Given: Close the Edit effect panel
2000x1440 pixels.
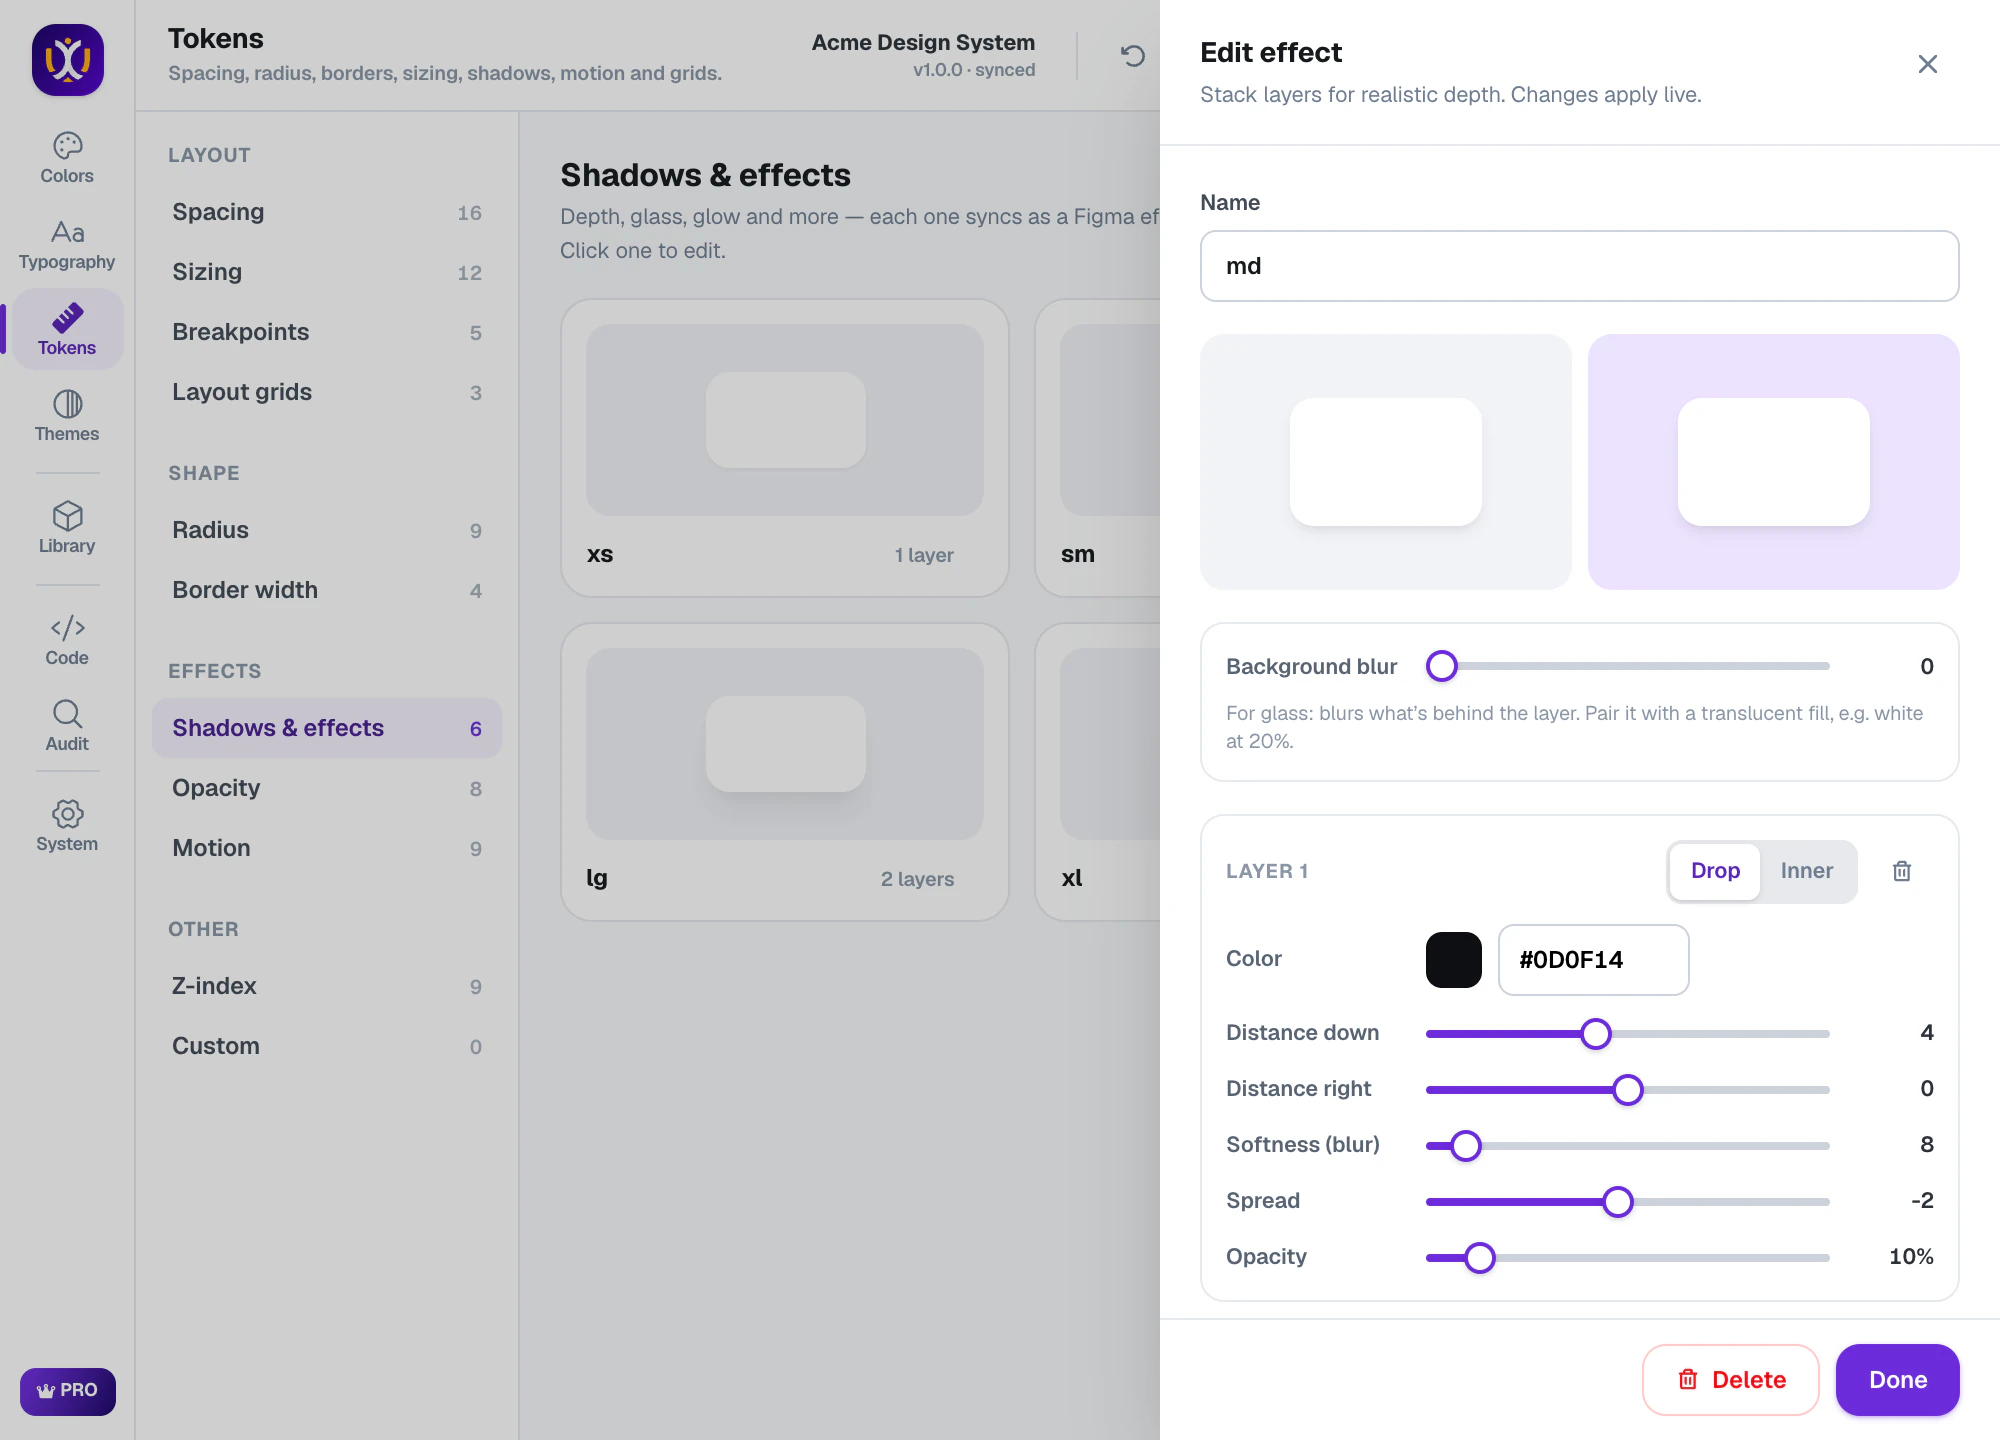Looking at the screenshot, I should [x=1928, y=64].
